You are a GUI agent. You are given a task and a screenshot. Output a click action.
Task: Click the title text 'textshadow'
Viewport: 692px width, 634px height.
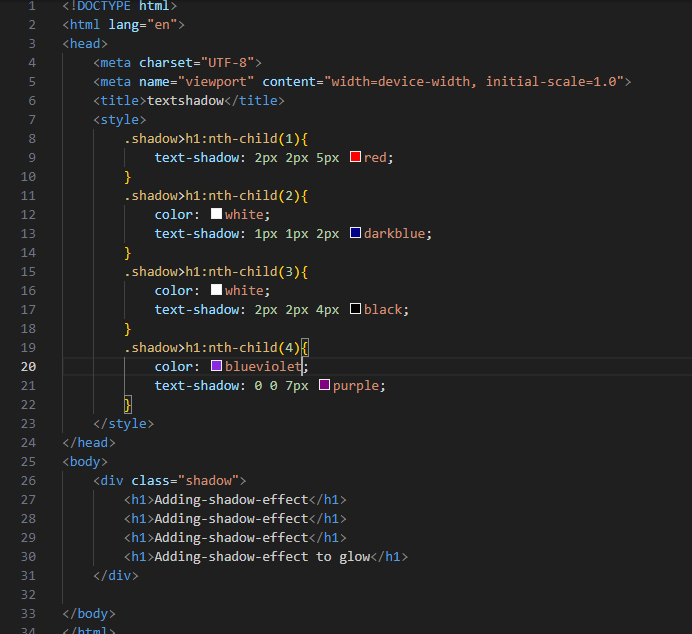[185, 101]
